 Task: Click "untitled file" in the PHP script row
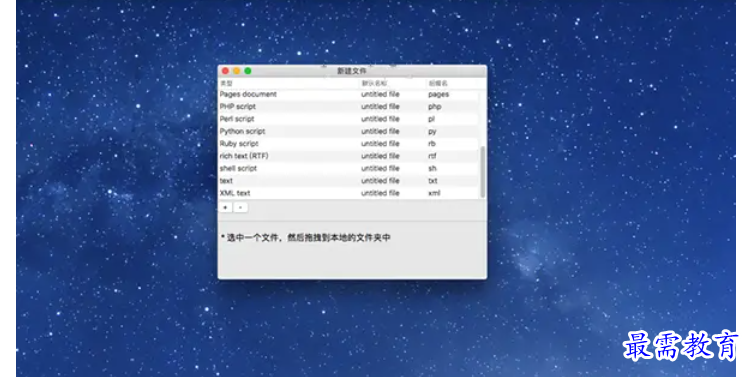coord(380,107)
